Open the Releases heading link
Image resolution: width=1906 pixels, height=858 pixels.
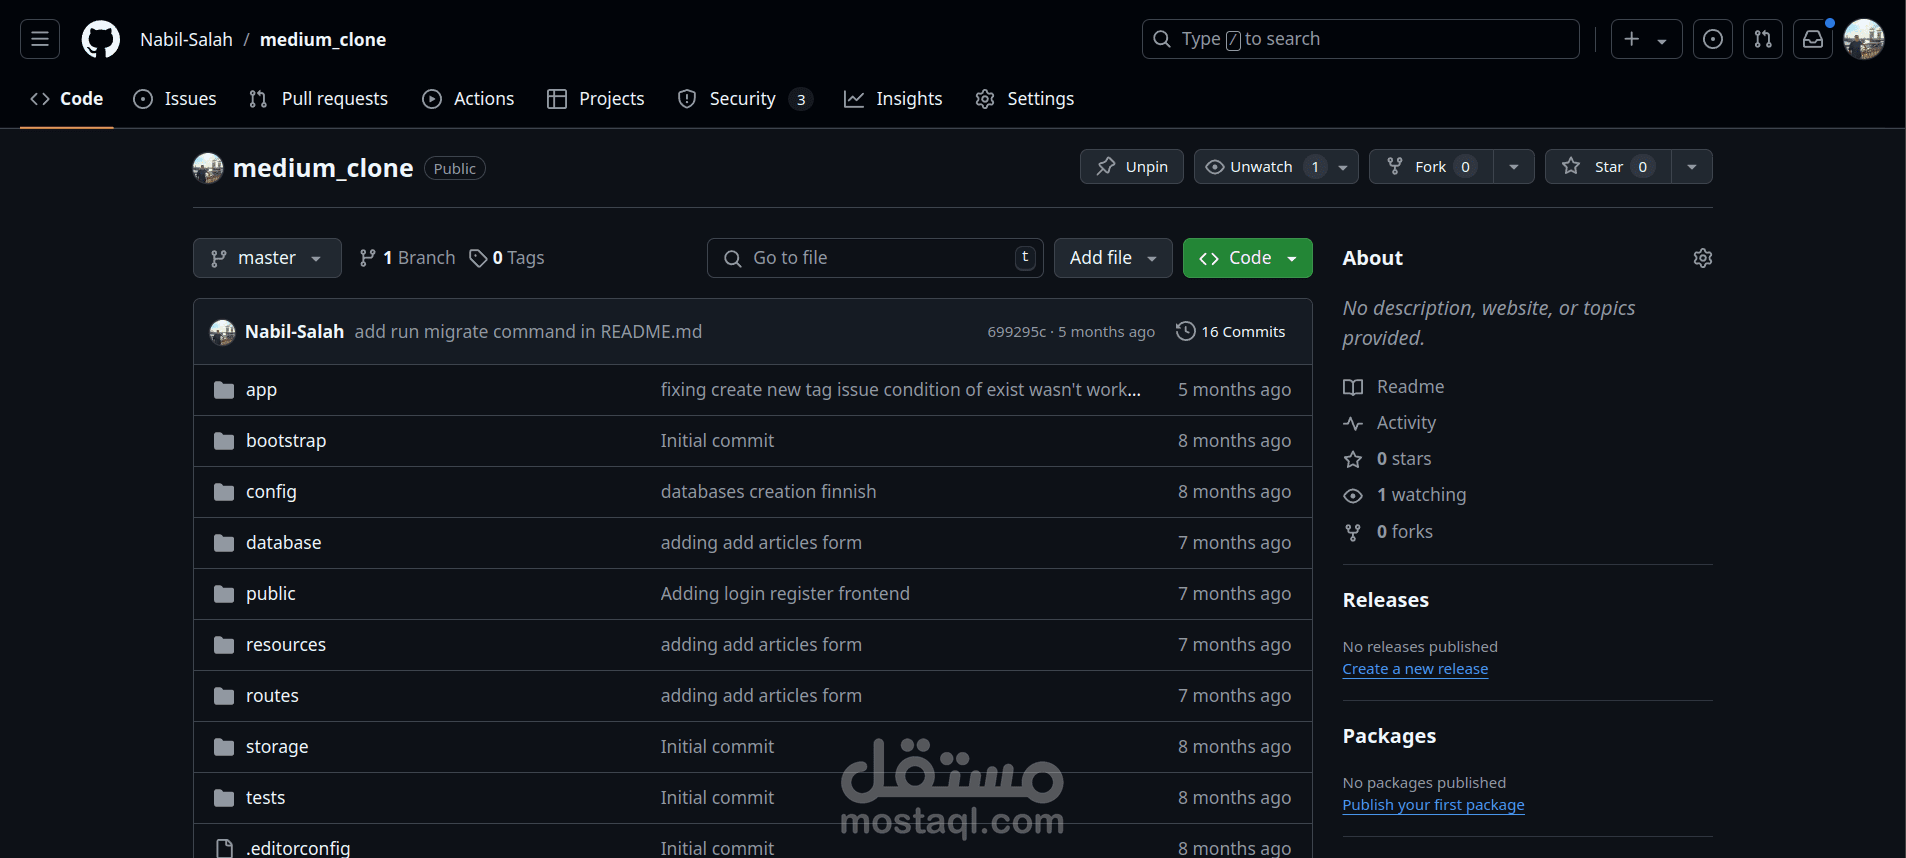[1386, 600]
